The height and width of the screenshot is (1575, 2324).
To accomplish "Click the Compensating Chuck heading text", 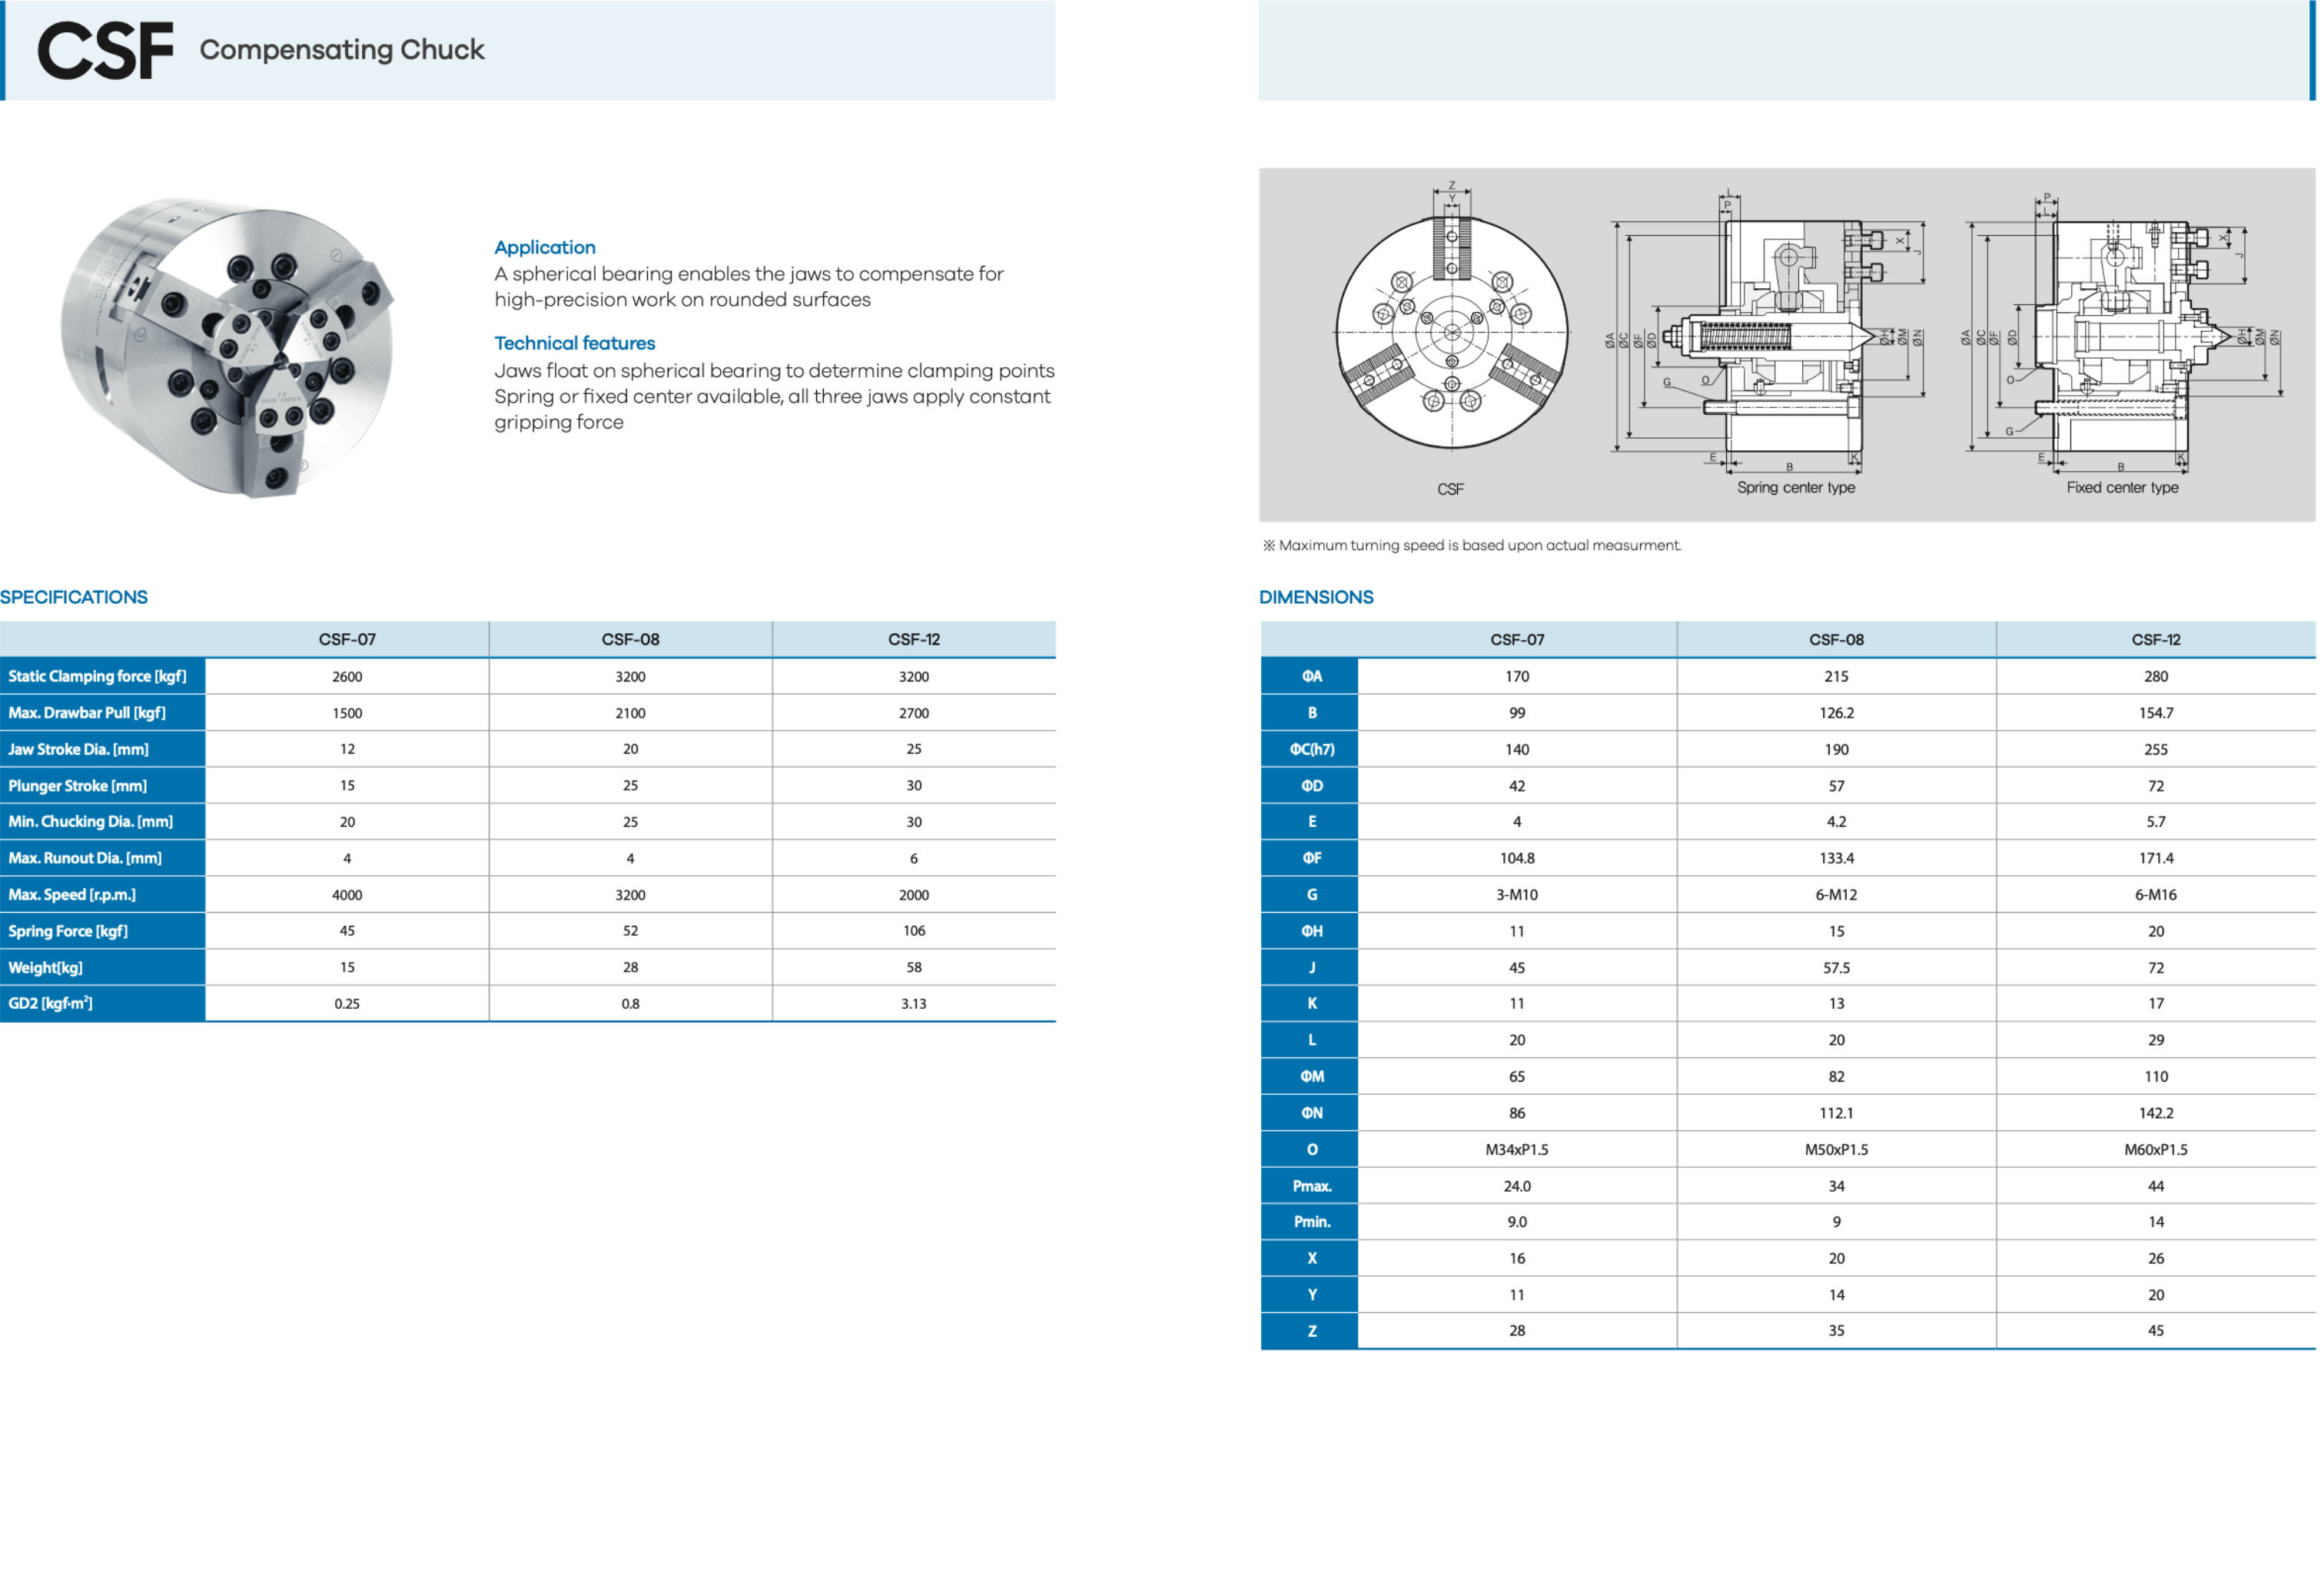I will [x=341, y=50].
